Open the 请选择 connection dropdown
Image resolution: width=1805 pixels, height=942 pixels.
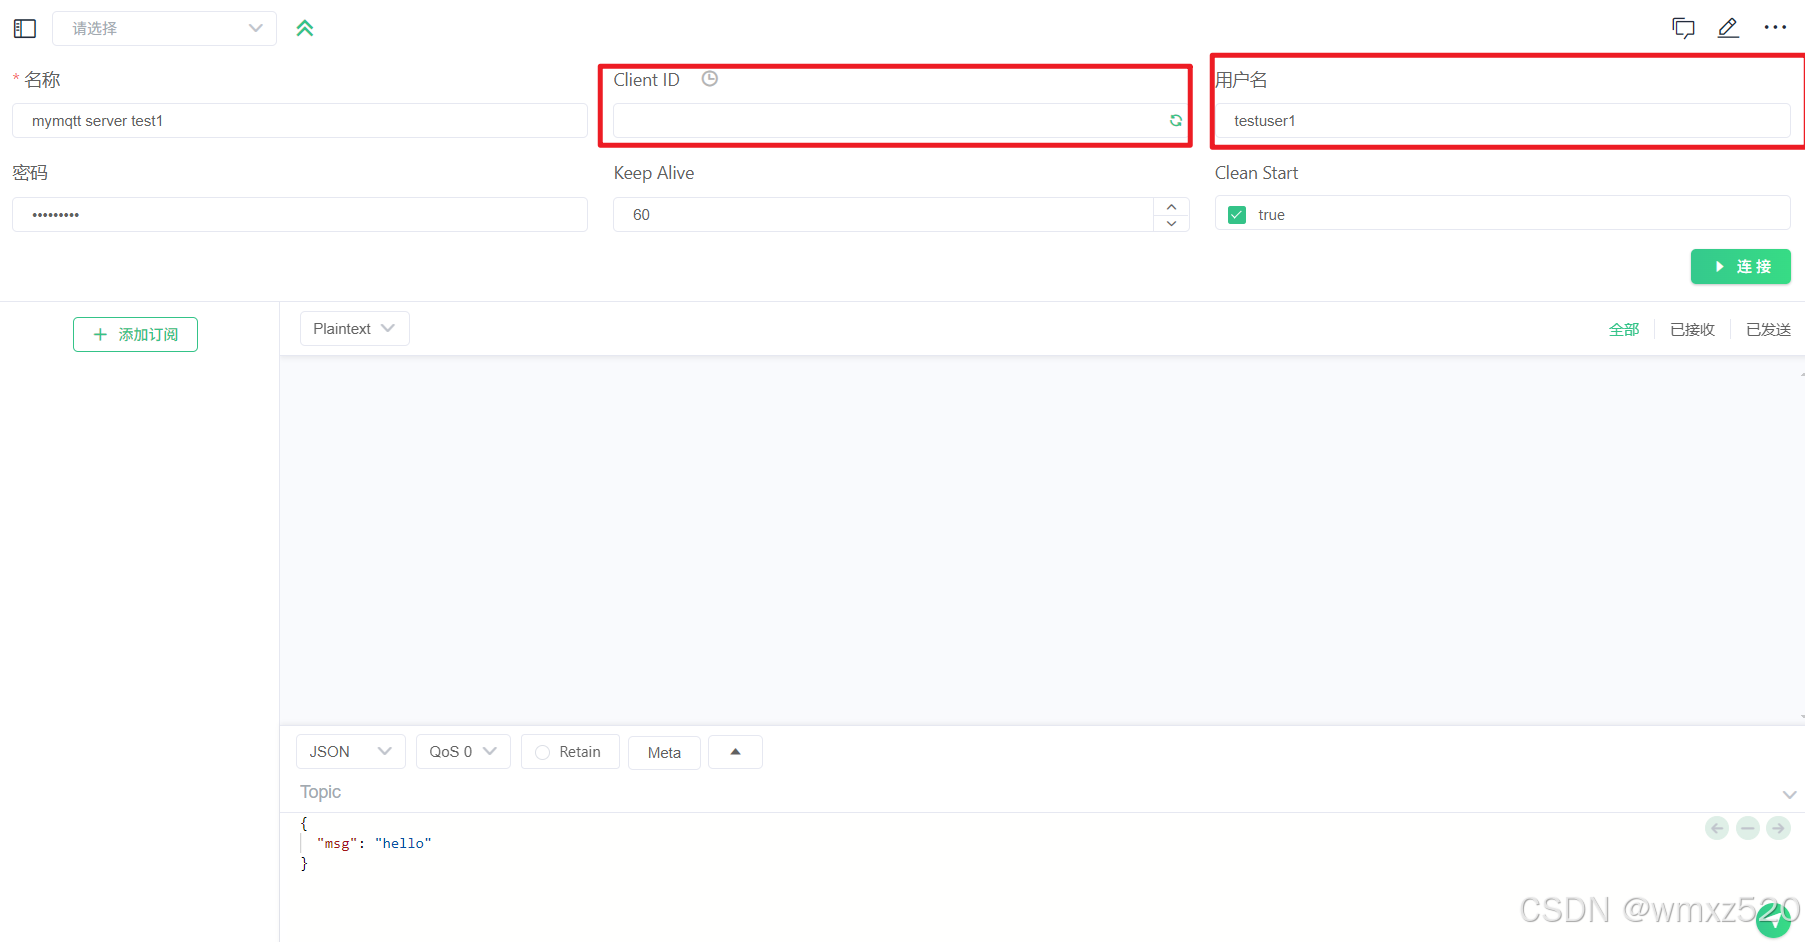(163, 28)
